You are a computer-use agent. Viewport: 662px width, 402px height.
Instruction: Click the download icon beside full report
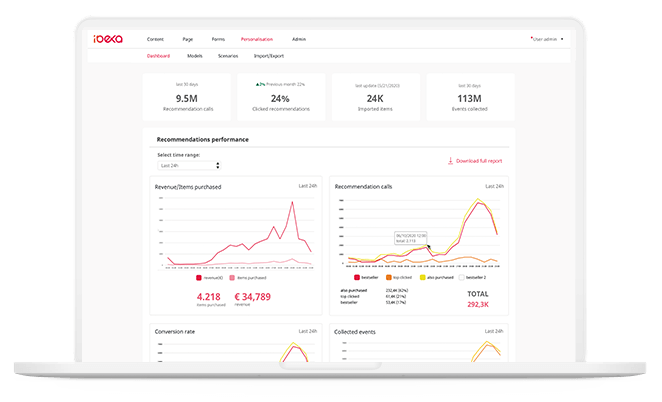point(450,161)
